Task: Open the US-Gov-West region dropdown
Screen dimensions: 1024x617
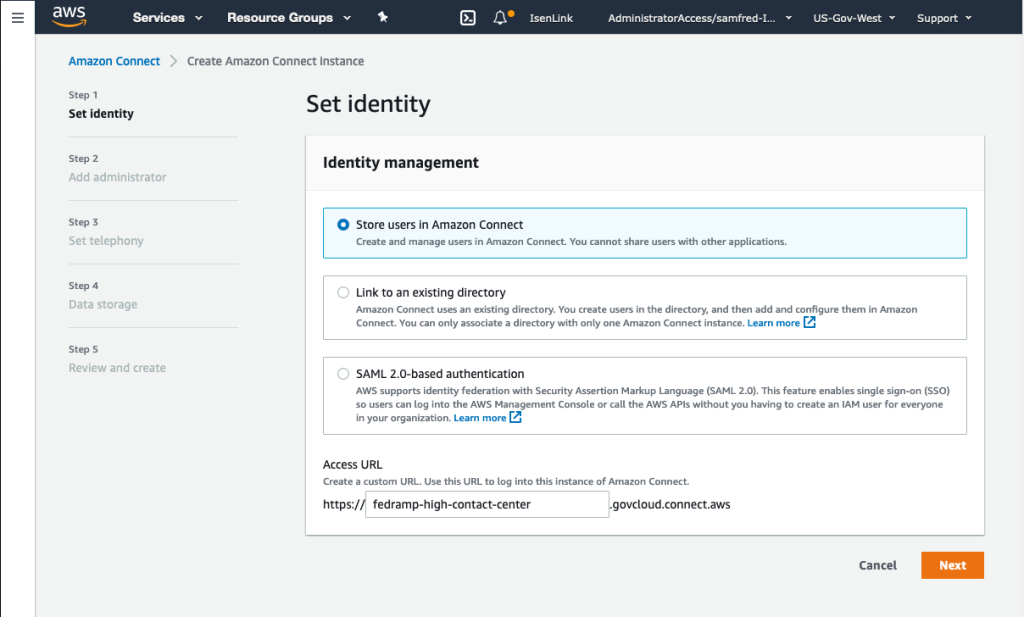Action: click(853, 17)
